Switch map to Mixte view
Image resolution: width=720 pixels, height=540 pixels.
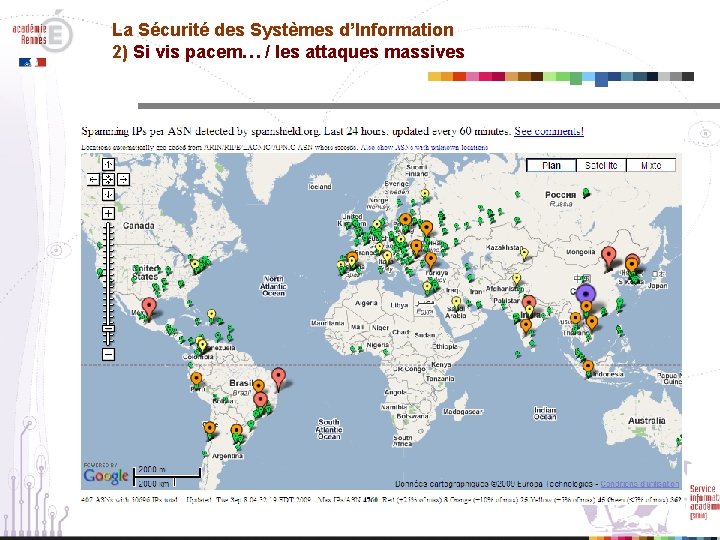coord(651,165)
